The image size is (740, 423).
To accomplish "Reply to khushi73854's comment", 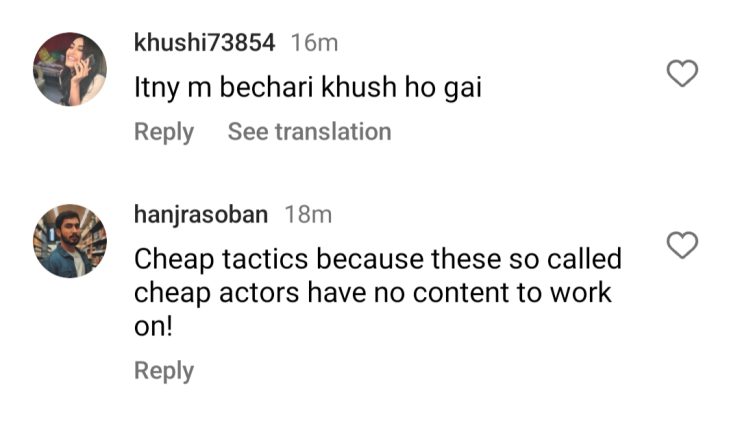I will click(164, 131).
